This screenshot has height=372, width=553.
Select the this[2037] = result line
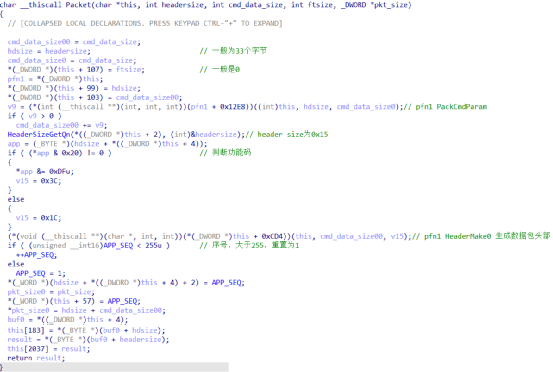(x=49, y=349)
